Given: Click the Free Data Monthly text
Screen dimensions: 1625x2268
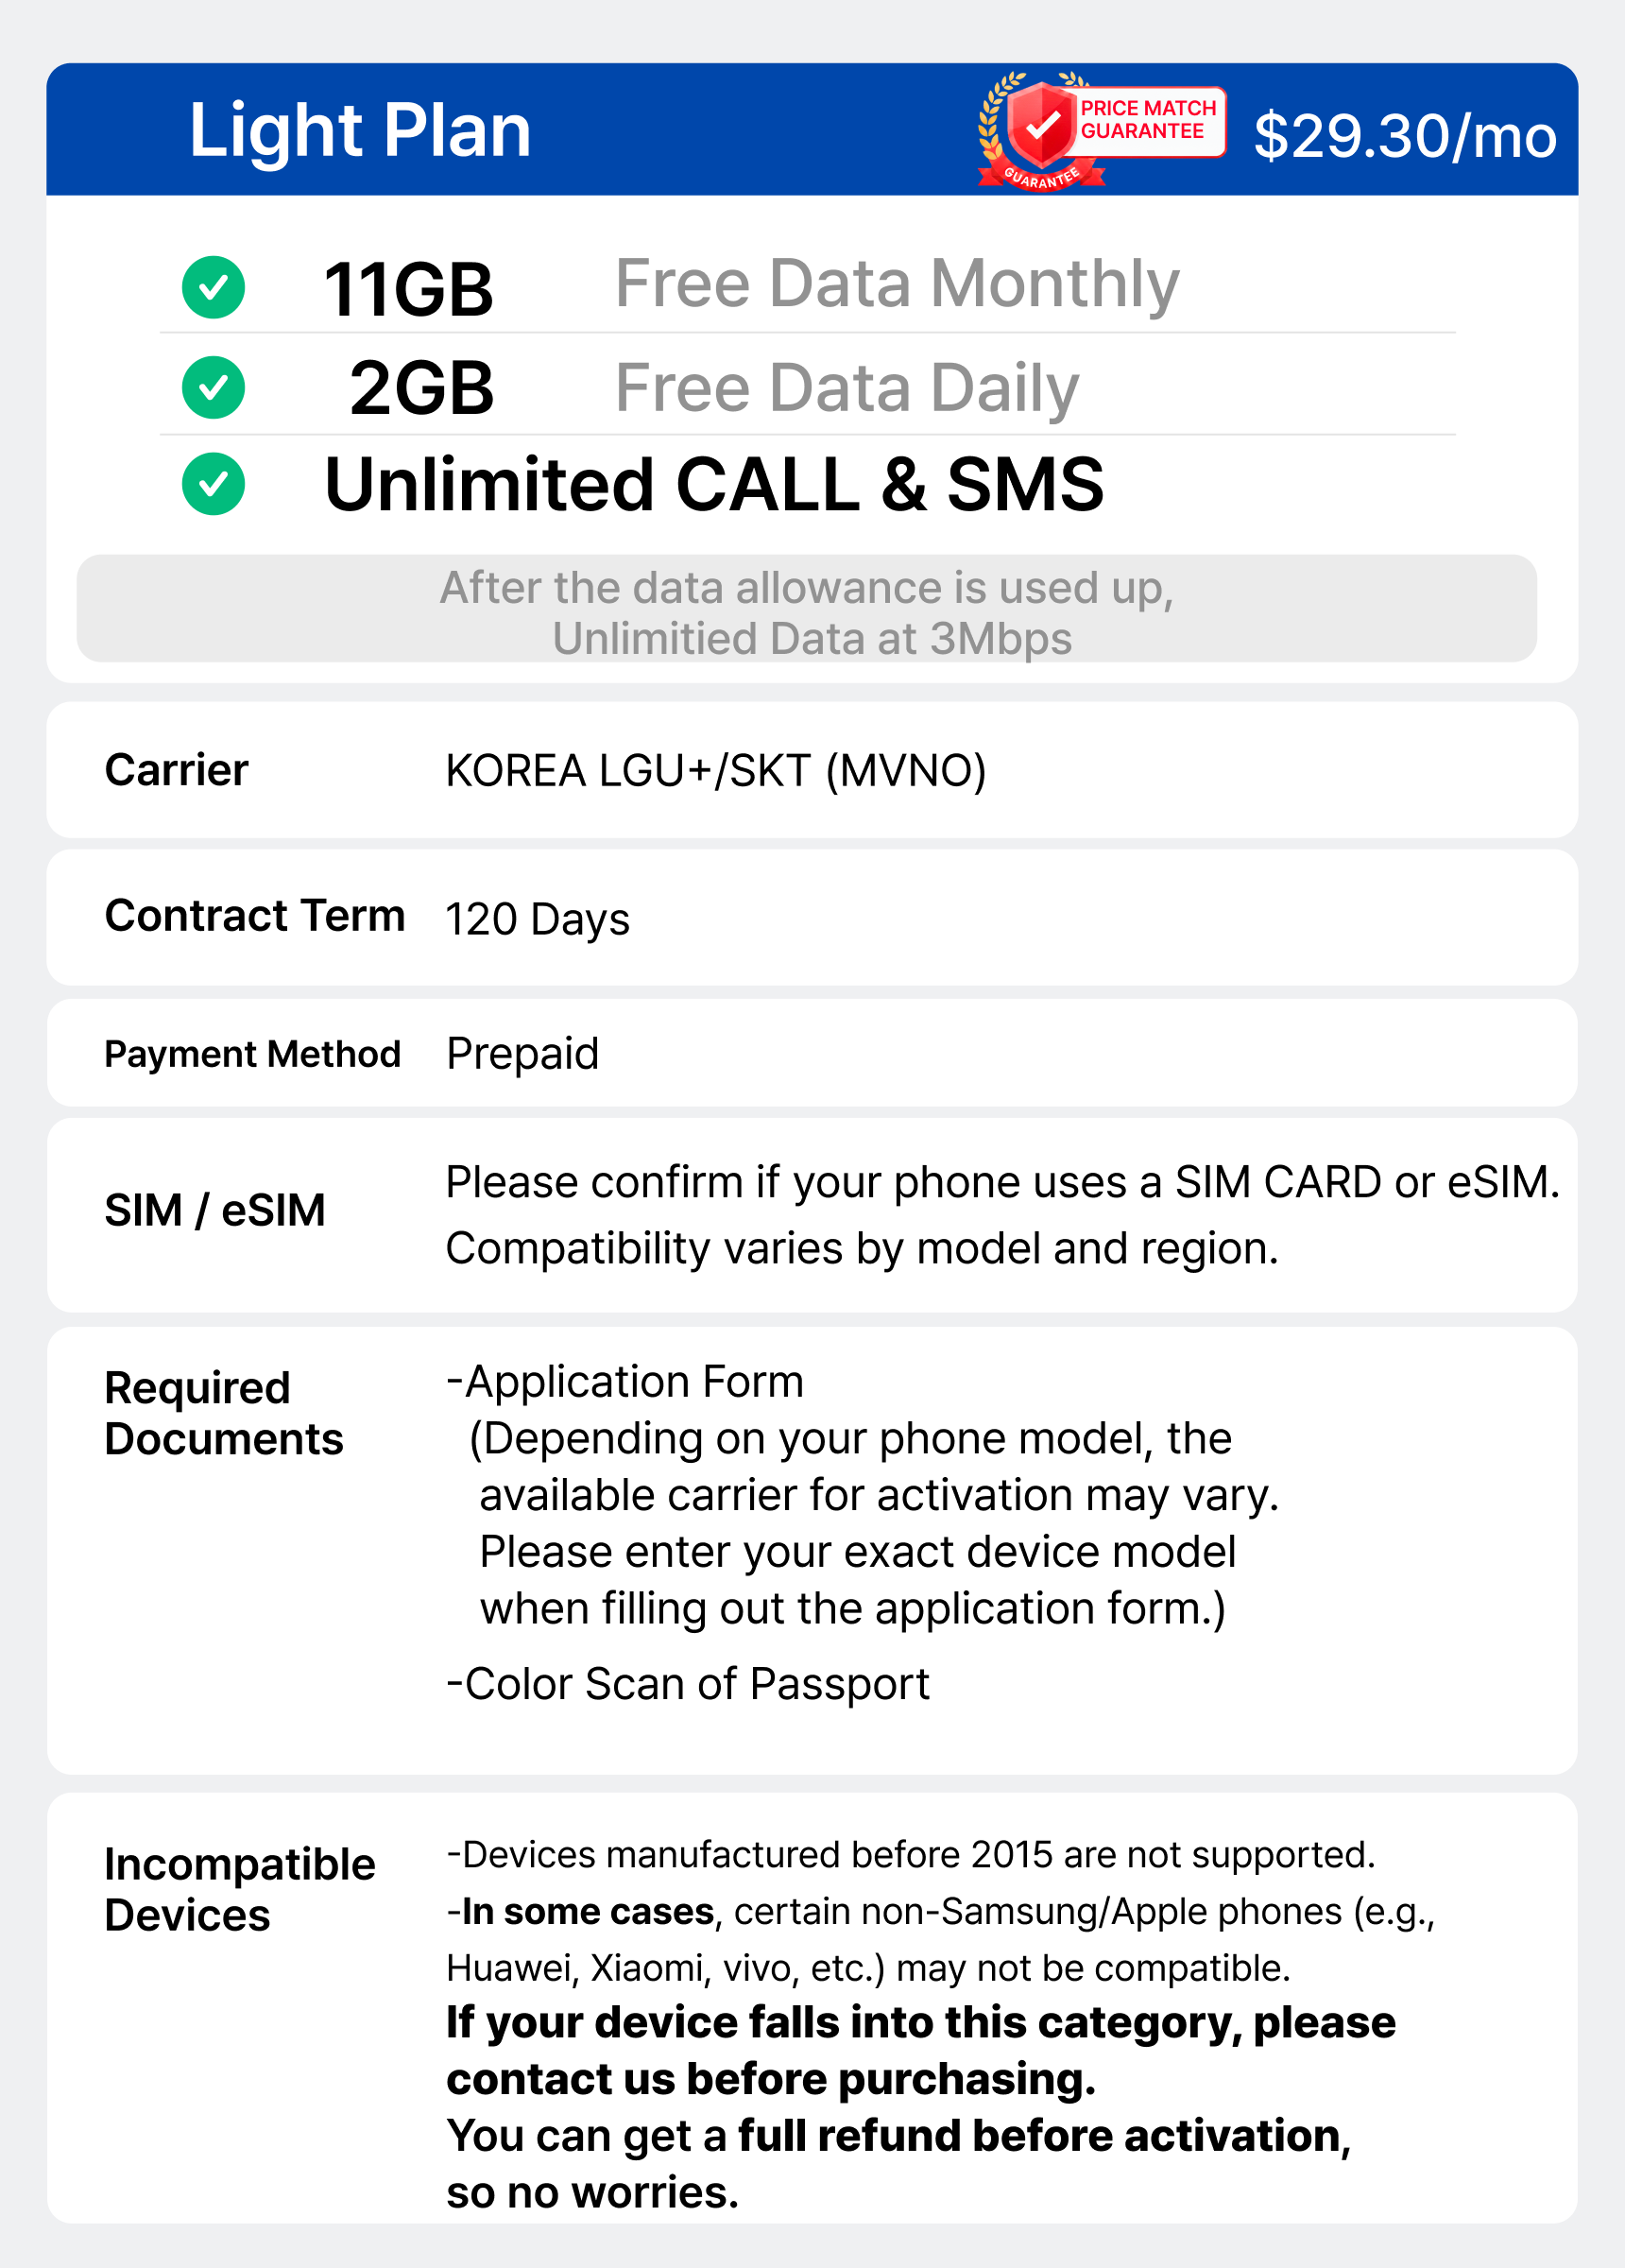Looking at the screenshot, I should 896,284.
